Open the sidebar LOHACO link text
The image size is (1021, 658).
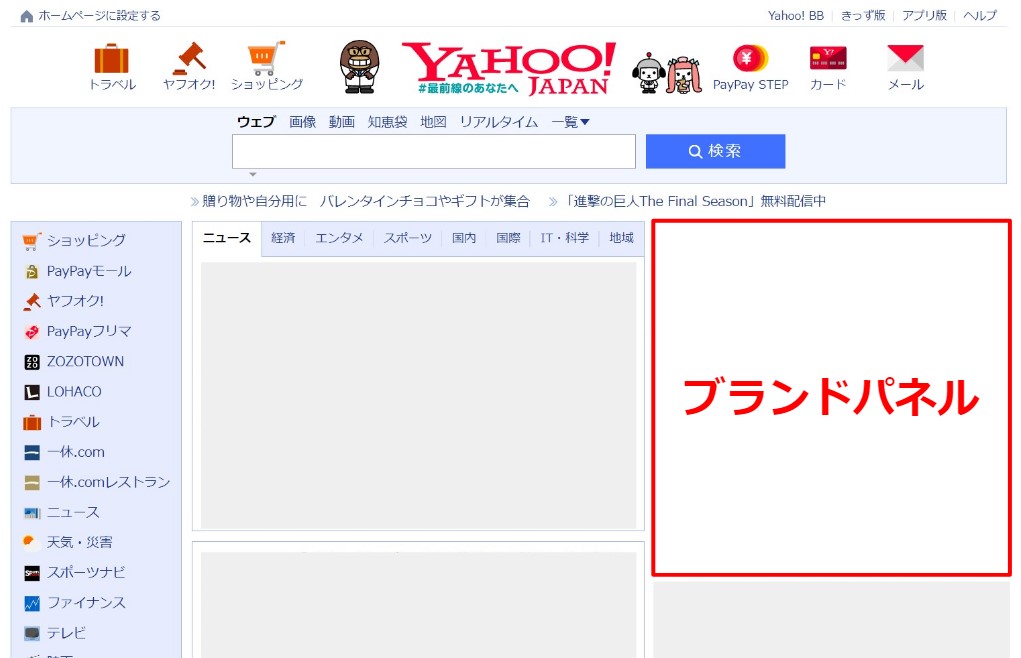pyautogui.click(x=74, y=392)
